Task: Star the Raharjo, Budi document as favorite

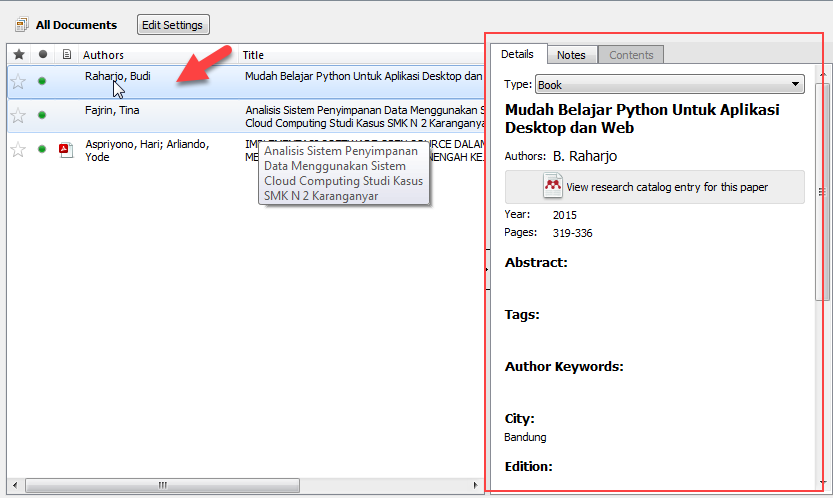Action: coord(18,82)
